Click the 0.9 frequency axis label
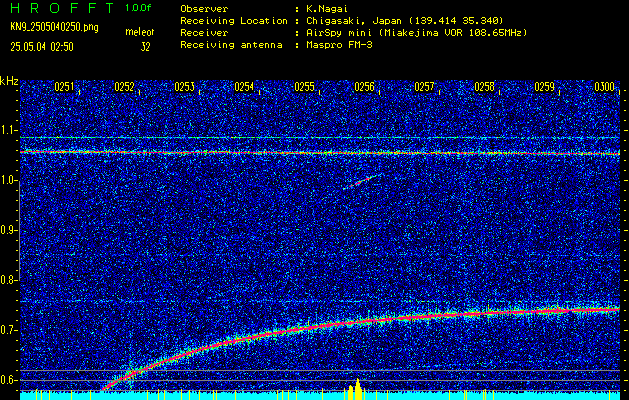The width and height of the screenshot is (629, 400). (x=8, y=230)
